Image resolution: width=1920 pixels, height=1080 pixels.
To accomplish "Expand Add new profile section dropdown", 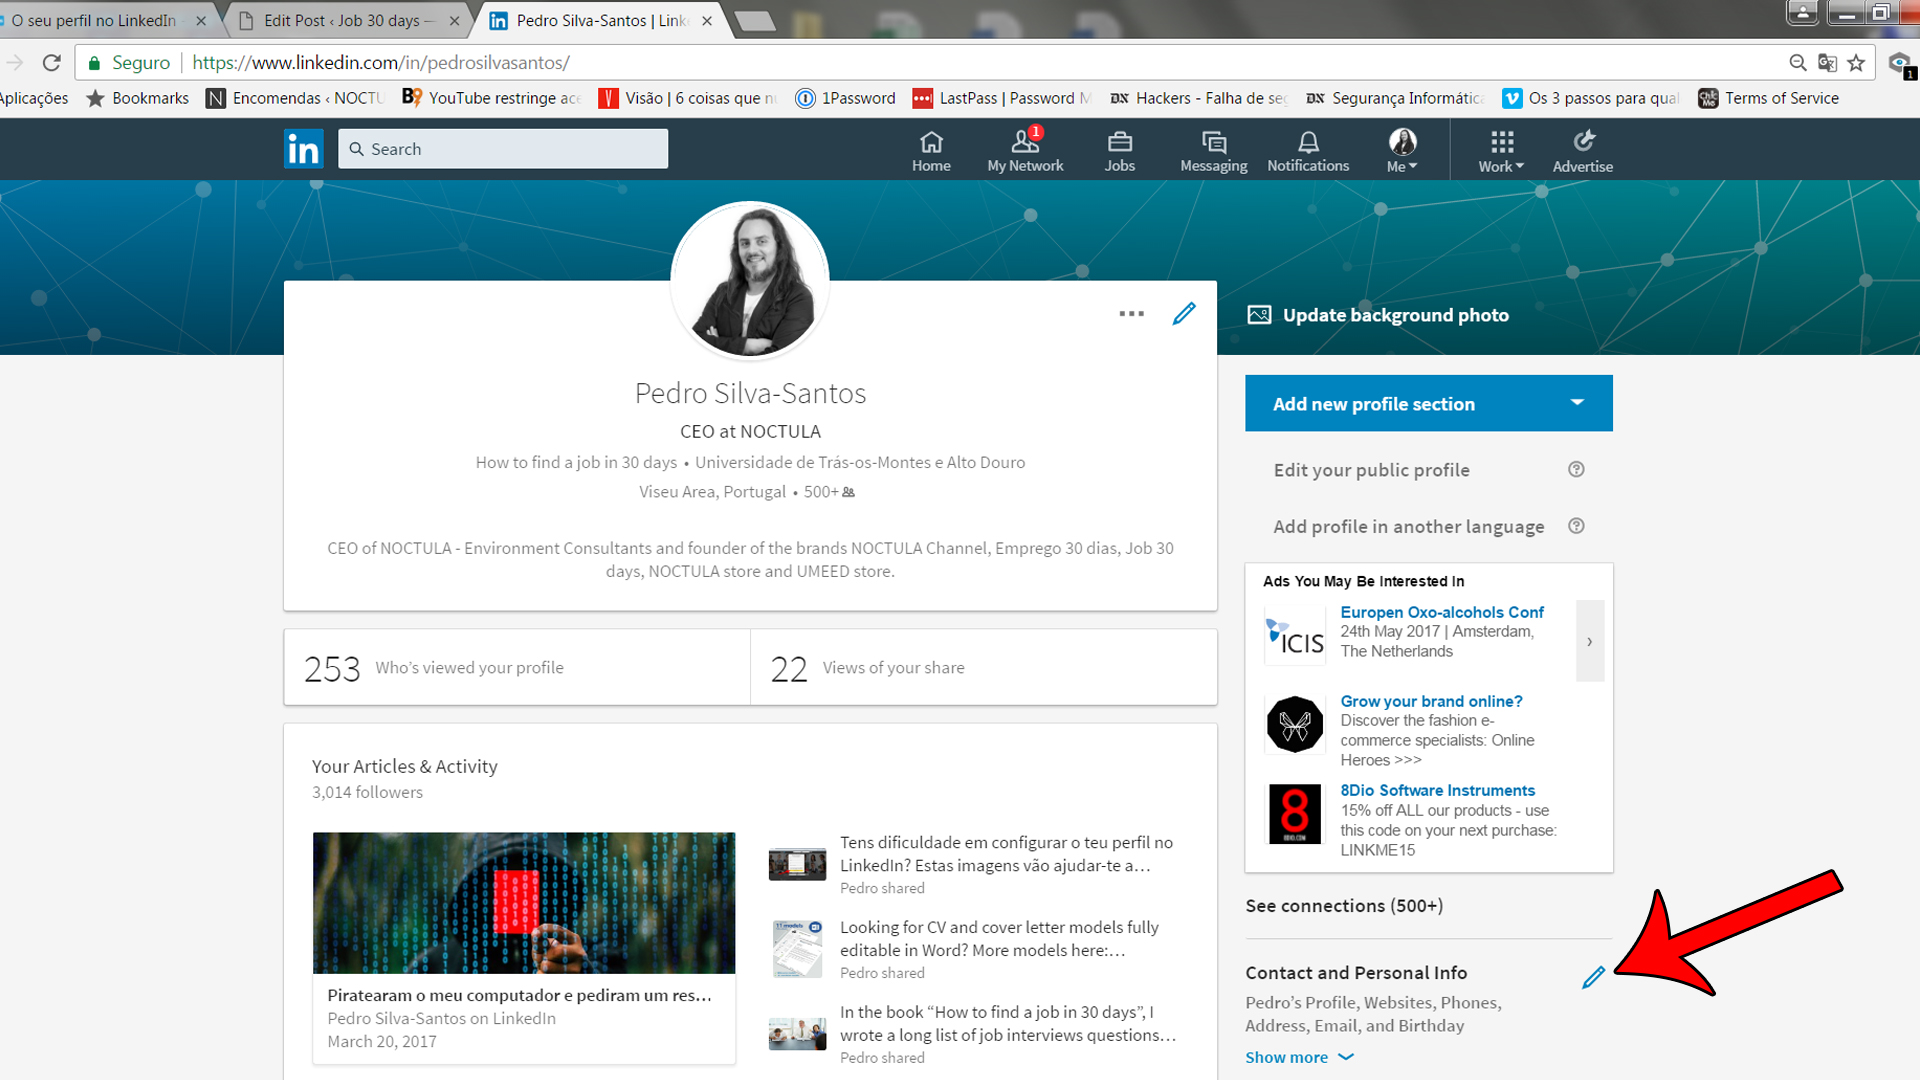I will tap(1428, 403).
